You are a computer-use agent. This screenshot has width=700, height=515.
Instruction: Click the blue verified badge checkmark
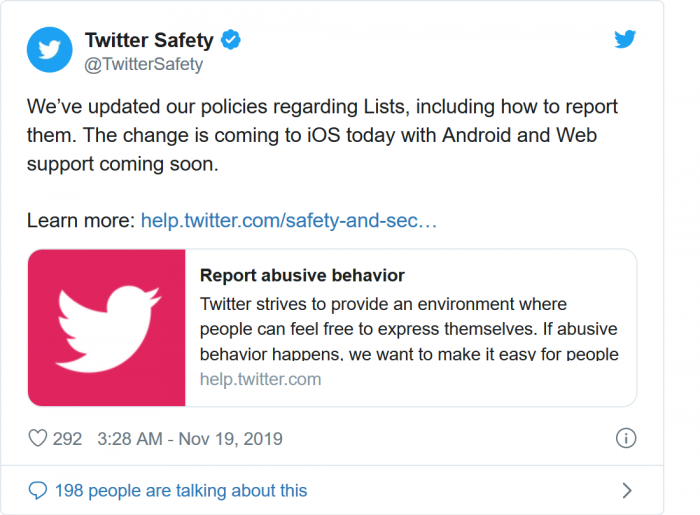[x=230, y=40]
